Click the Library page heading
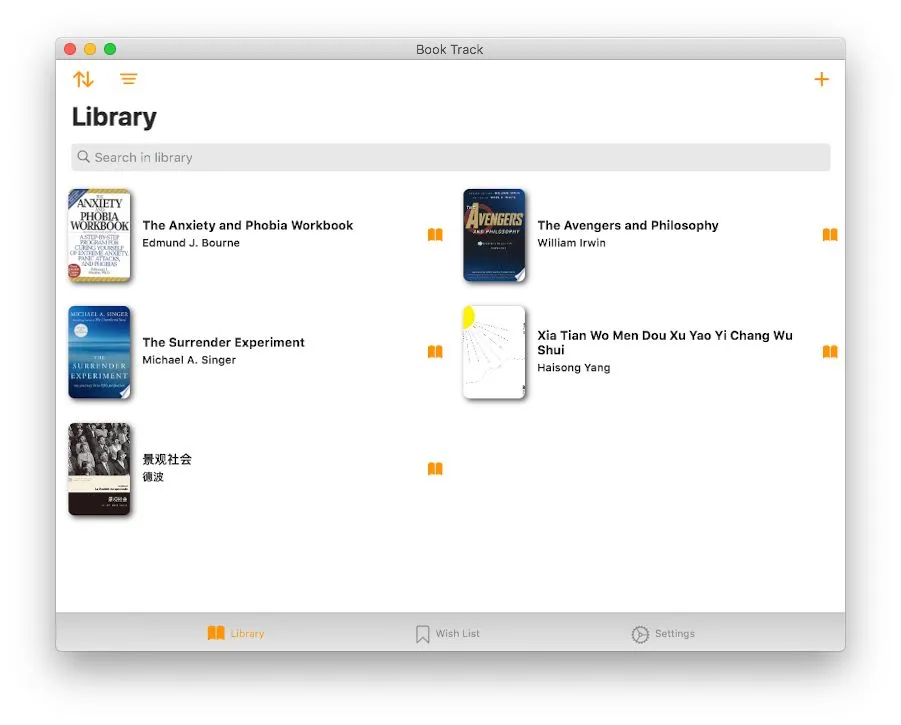Viewport: 901px width, 725px height. tap(114, 117)
